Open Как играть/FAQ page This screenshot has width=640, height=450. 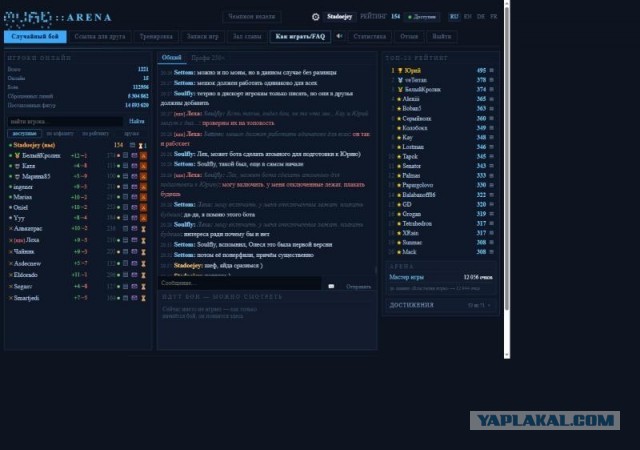tap(300, 36)
